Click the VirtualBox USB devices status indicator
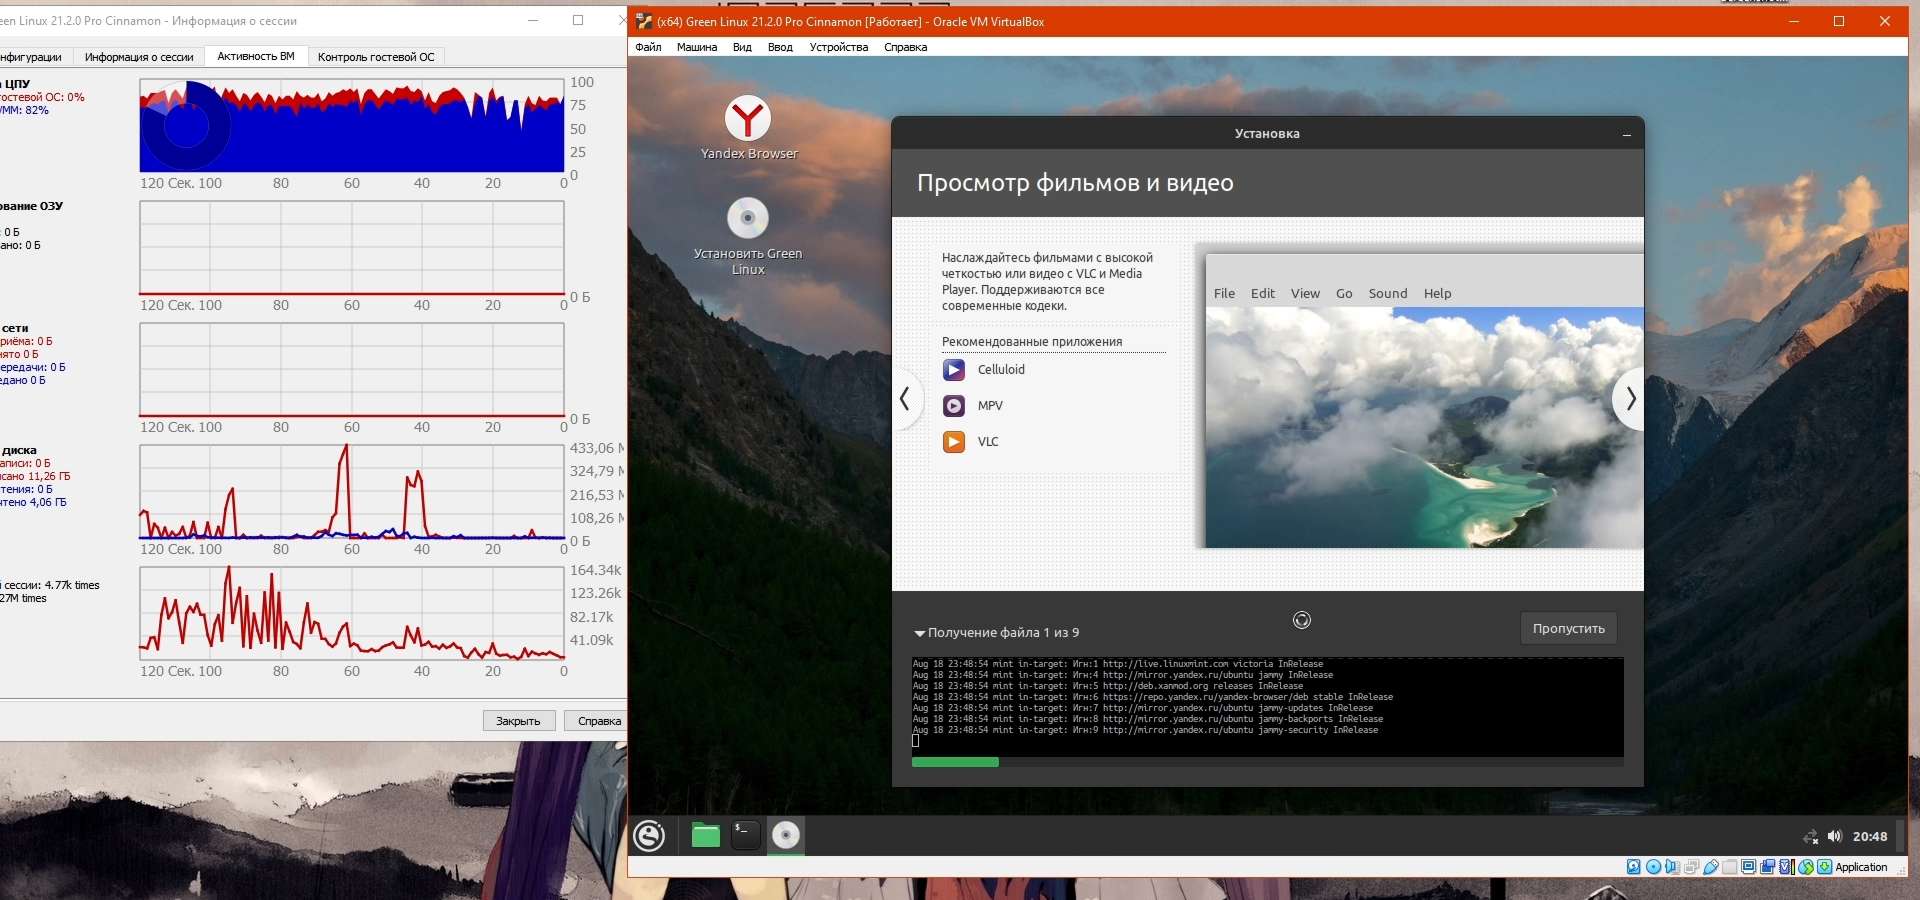The height and width of the screenshot is (900, 1920). click(1710, 867)
